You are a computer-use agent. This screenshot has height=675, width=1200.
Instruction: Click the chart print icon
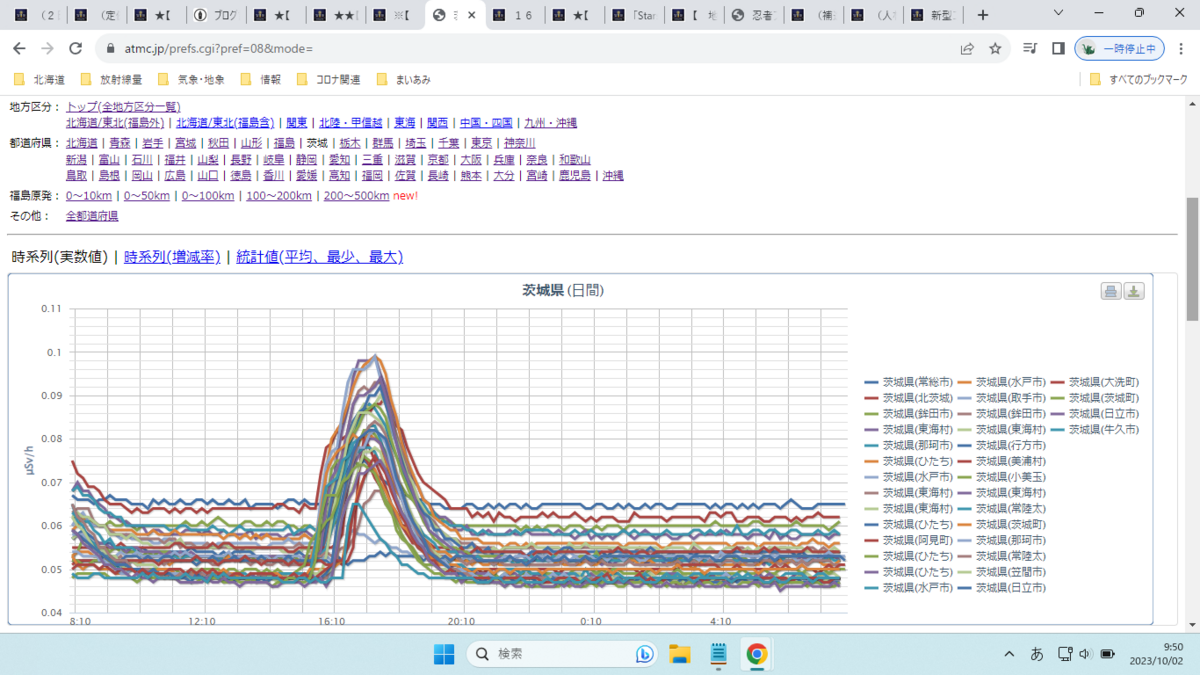tap(1111, 291)
